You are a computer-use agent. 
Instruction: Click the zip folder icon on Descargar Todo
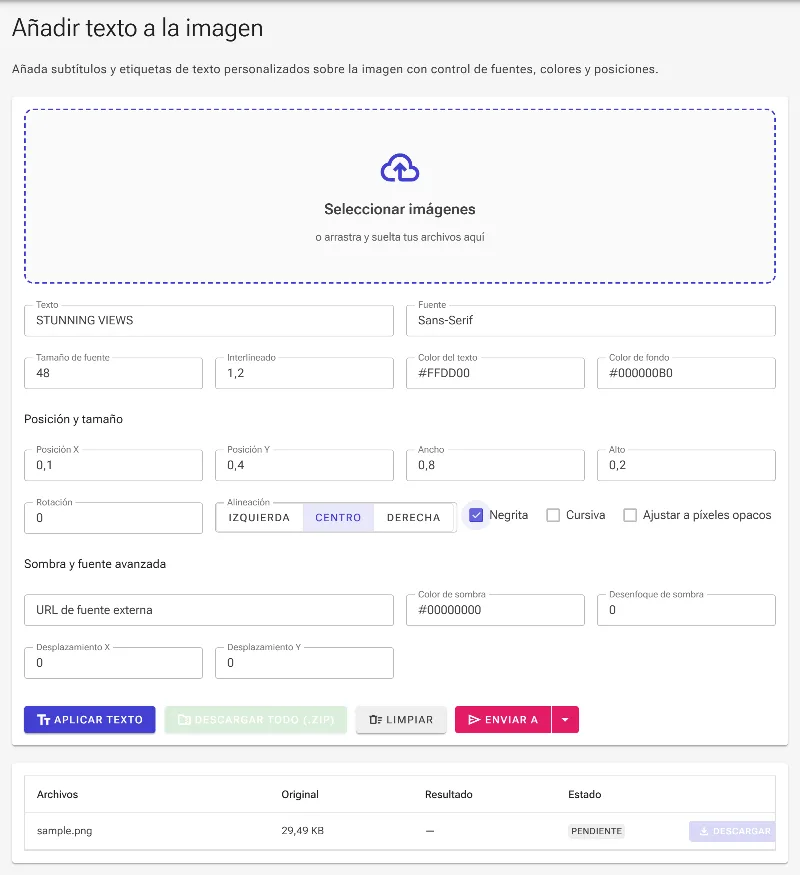coord(184,720)
